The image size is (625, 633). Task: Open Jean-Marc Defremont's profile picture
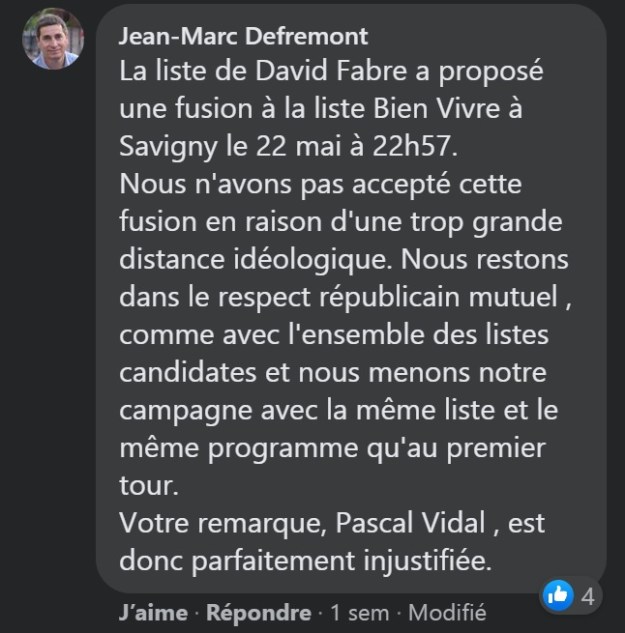click(53, 39)
